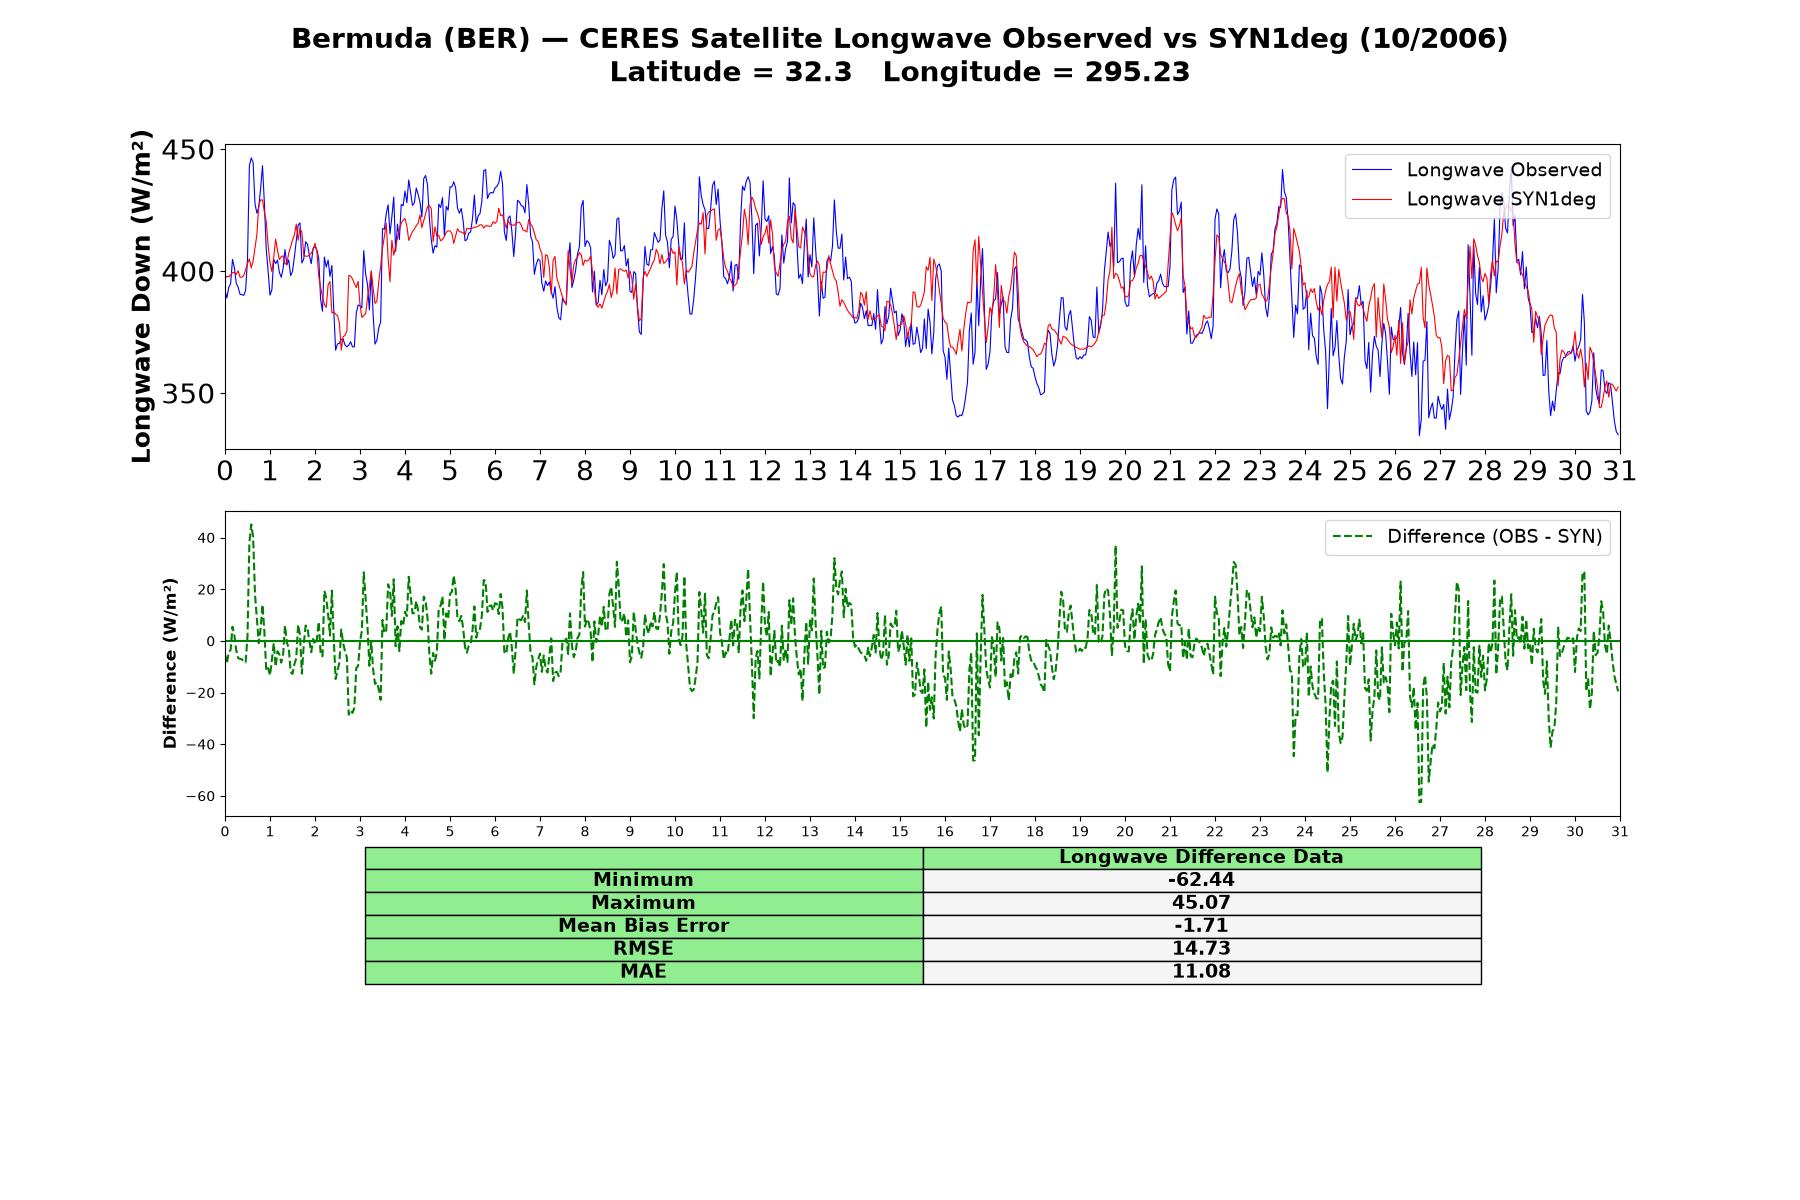Screen dimensions: 1800x1200
Task: Click the RMSE value 14.73 cell
Action: [x=1201, y=949]
